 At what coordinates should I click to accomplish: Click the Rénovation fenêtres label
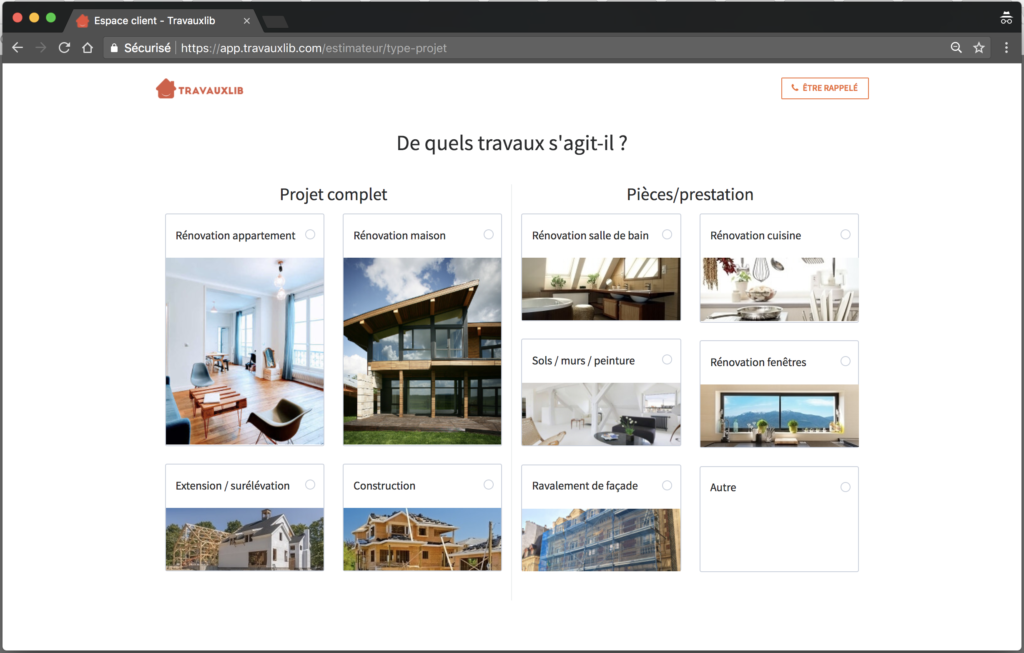[758, 362]
